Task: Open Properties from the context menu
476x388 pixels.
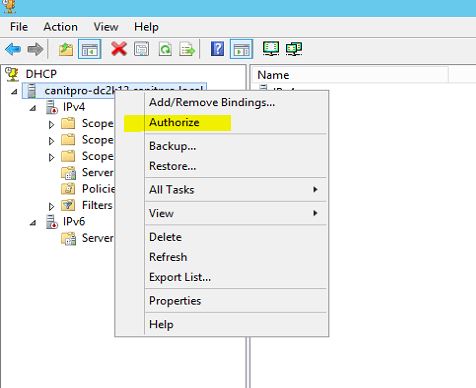Action: point(175,301)
